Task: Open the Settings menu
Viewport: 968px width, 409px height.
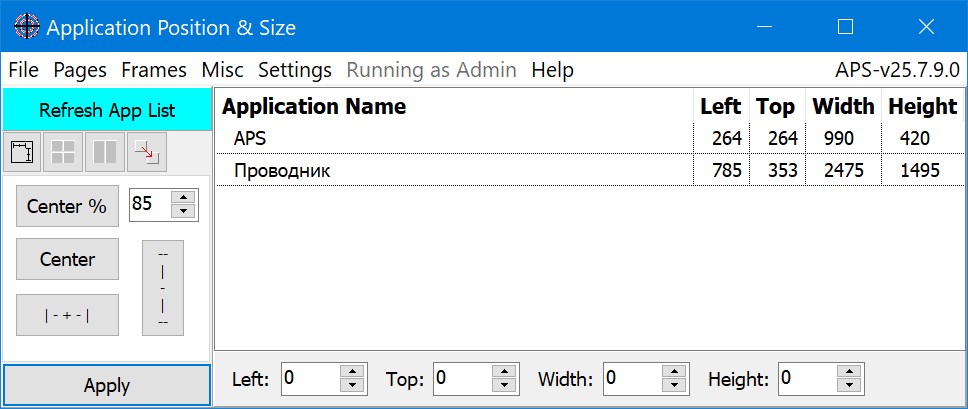Action: tap(295, 70)
